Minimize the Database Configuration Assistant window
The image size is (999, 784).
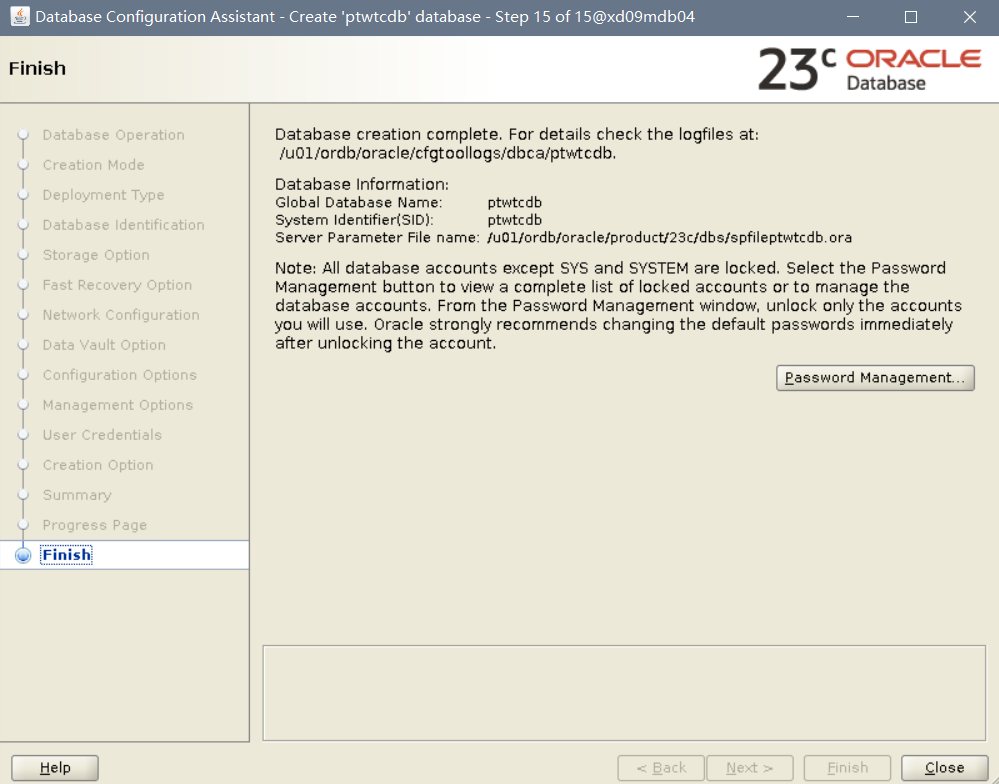[x=853, y=17]
